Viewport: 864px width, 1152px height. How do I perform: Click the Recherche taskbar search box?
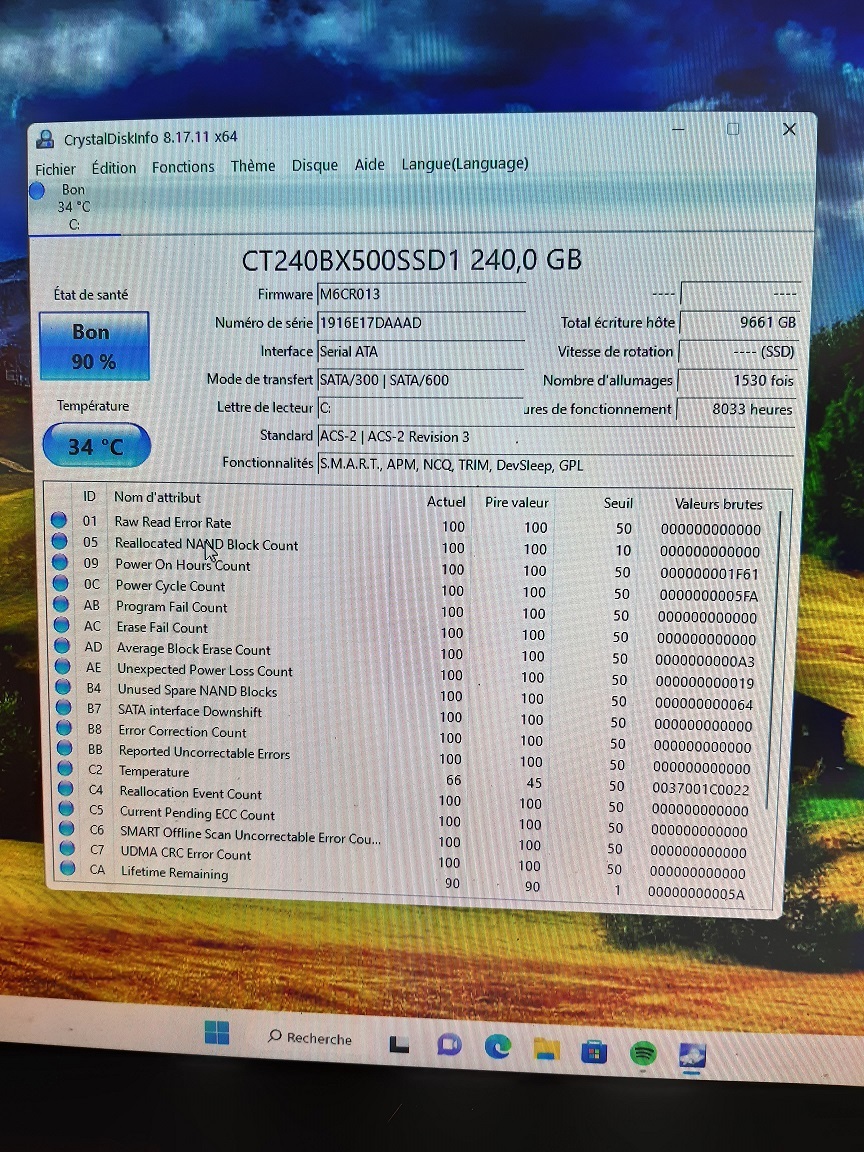(x=310, y=1037)
